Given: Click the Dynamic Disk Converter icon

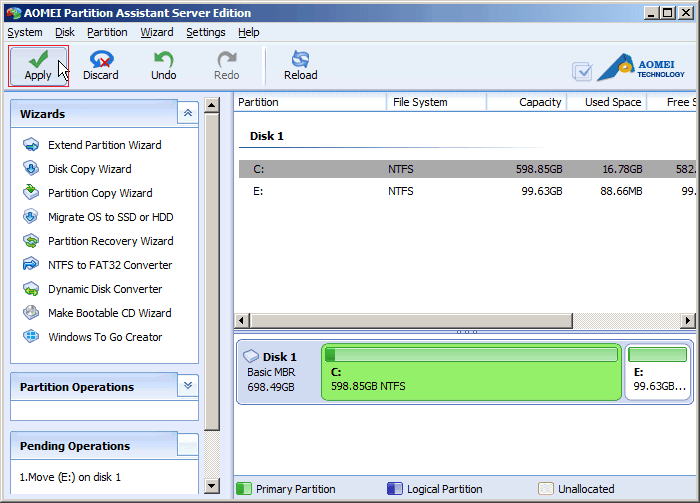Looking at the screenshot, I should coord(31,289).
